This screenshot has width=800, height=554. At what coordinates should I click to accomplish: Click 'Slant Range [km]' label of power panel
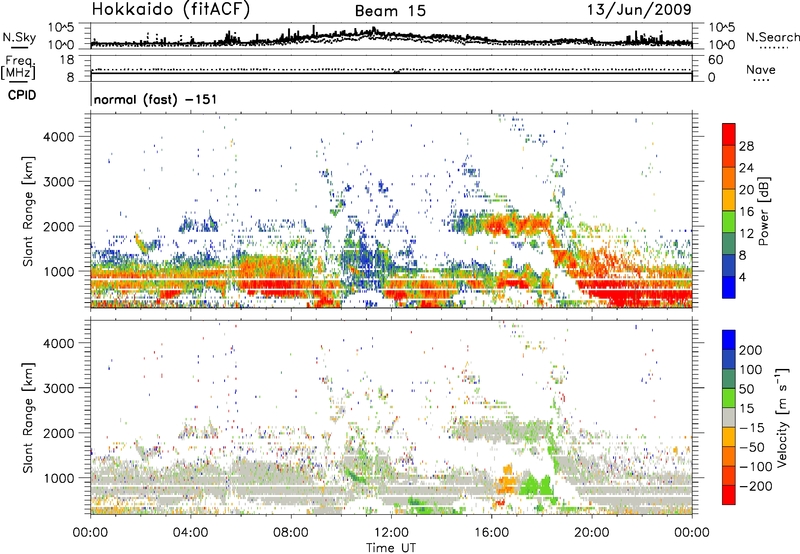tap(28, 211)
